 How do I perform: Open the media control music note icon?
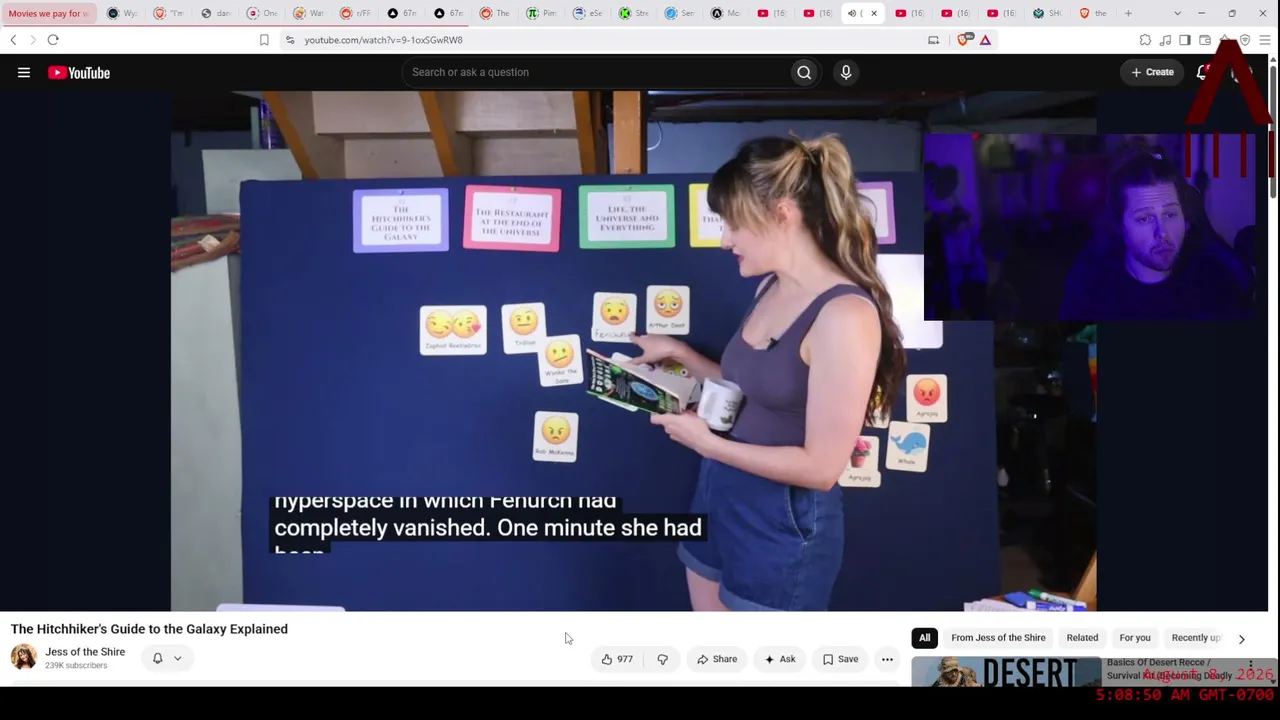click(1165, 40)
